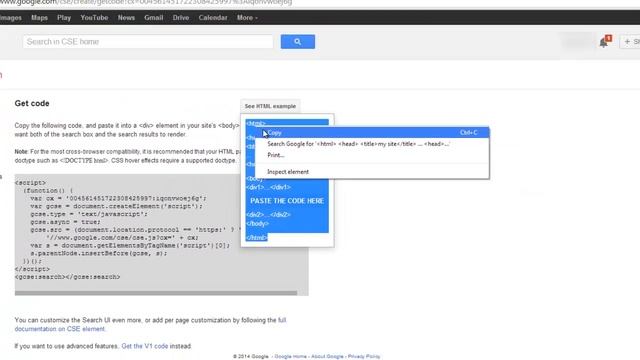Click the gcse:search tag line in code

click(67, 277)
